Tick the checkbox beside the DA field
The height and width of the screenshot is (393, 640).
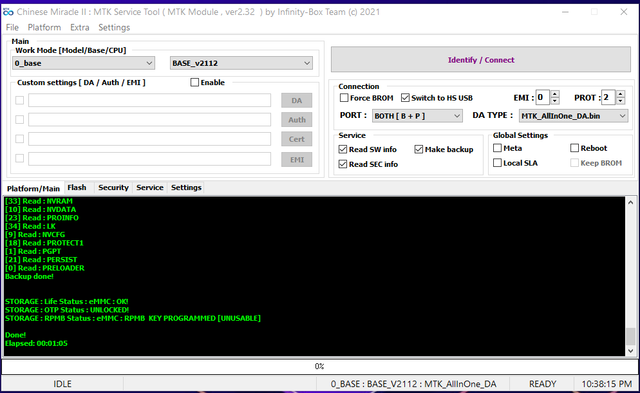19,100
